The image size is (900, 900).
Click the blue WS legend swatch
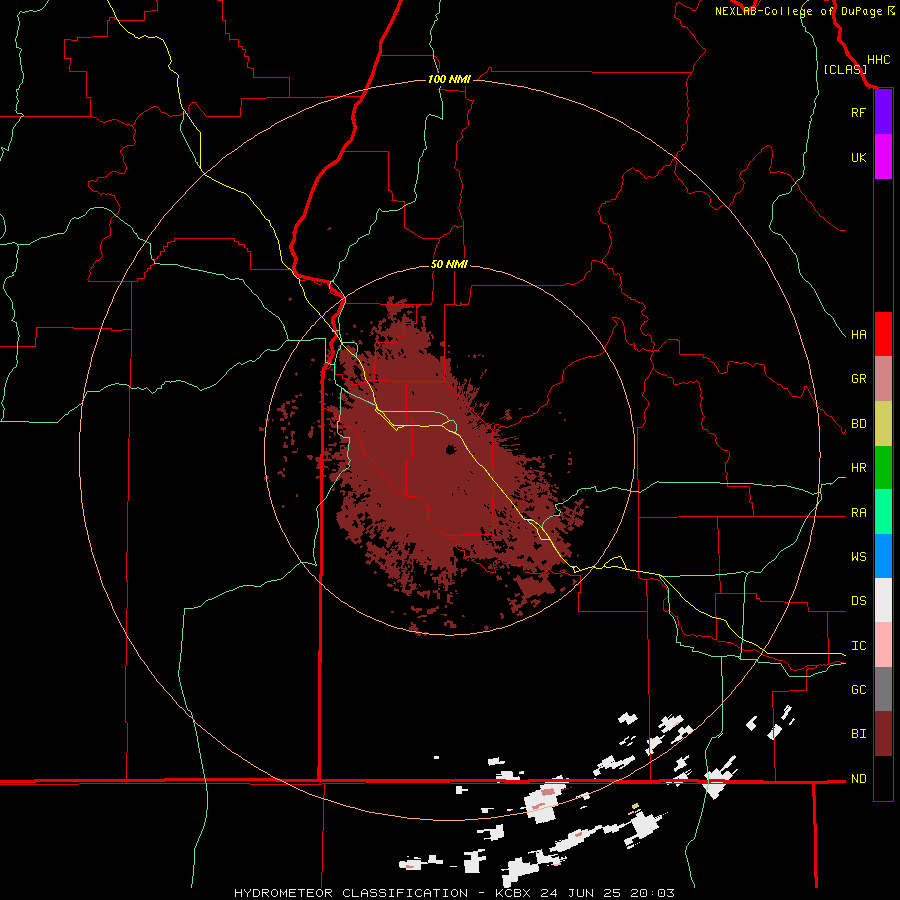point(883,556)
